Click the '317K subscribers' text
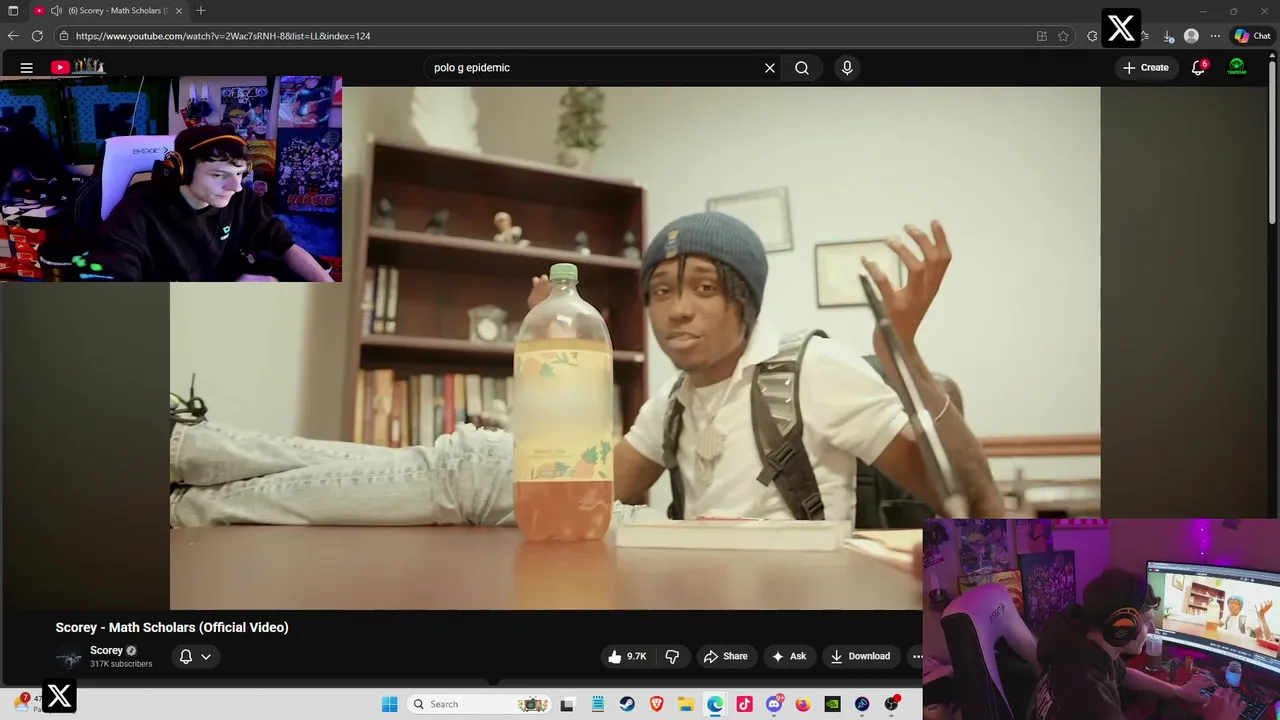Image resolution: width=1280 pixels, height=720 pixels. pyautogui.click(x=121, y=664)
